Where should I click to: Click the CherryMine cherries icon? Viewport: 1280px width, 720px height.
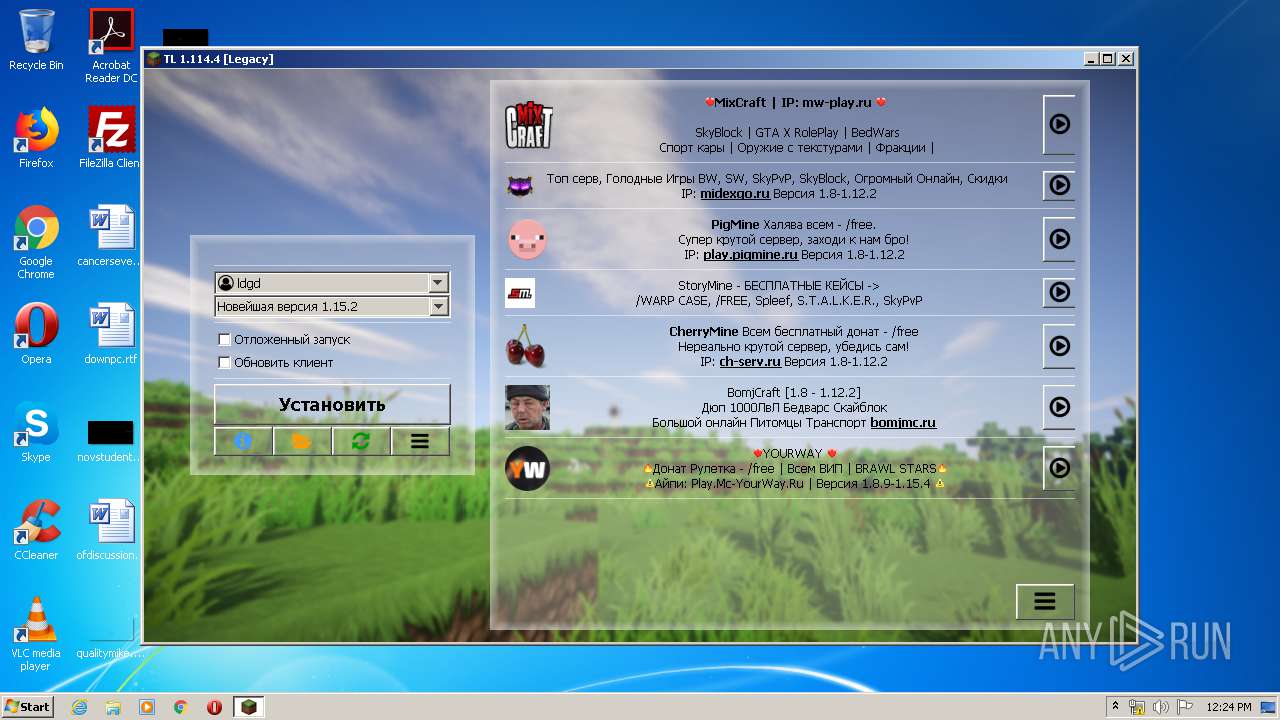click(x=526, y=346)
